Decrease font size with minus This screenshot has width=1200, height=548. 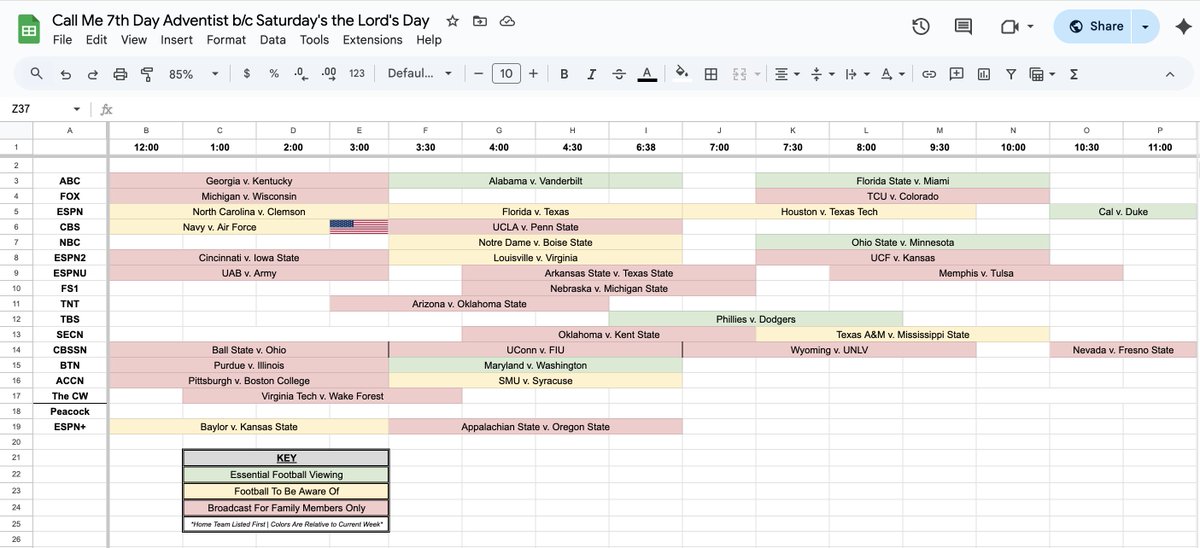coord(479,74)
